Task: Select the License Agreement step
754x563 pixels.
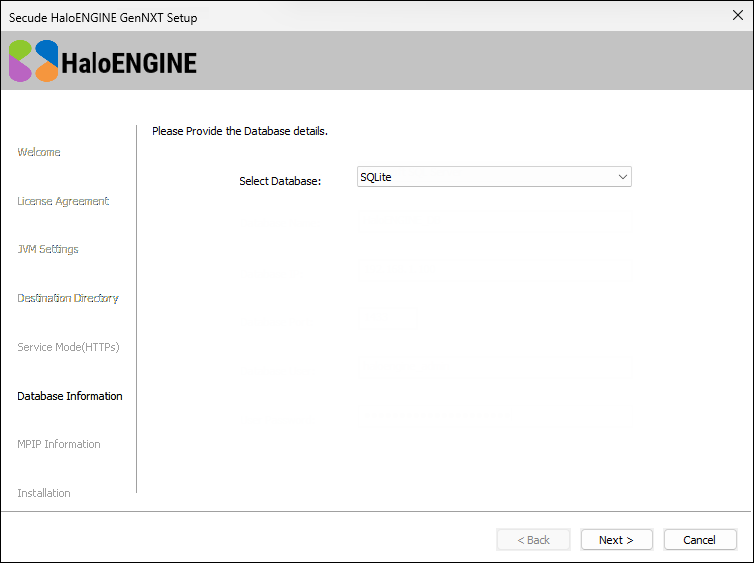Action: pyautogui.click(x=63, y=201)
